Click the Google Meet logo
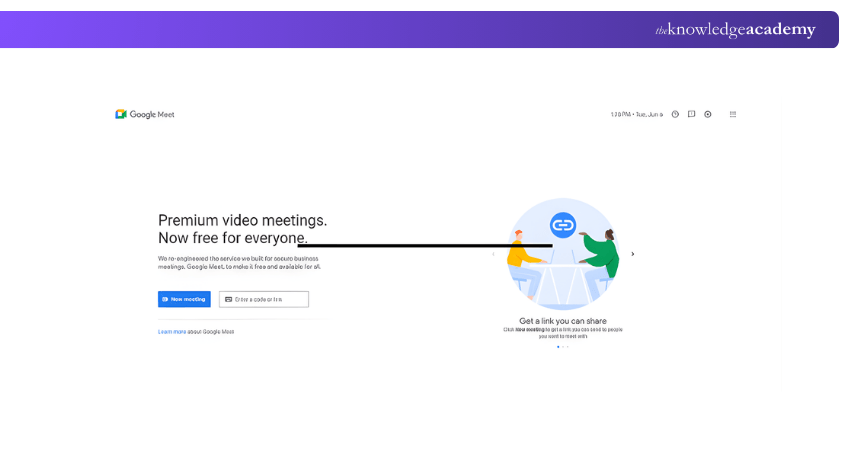Viewport: 850px width, 450px height. click(145, 114)
